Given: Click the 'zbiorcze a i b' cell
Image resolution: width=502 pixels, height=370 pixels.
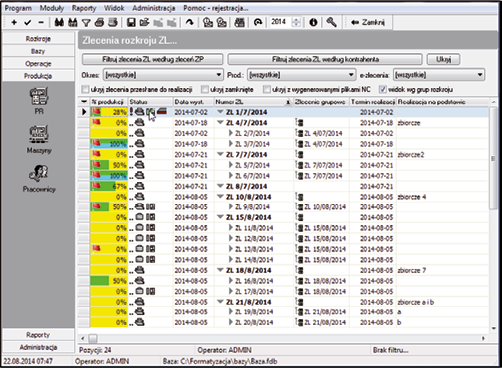Looking at the screenshot, I should (x=415, y=302).
